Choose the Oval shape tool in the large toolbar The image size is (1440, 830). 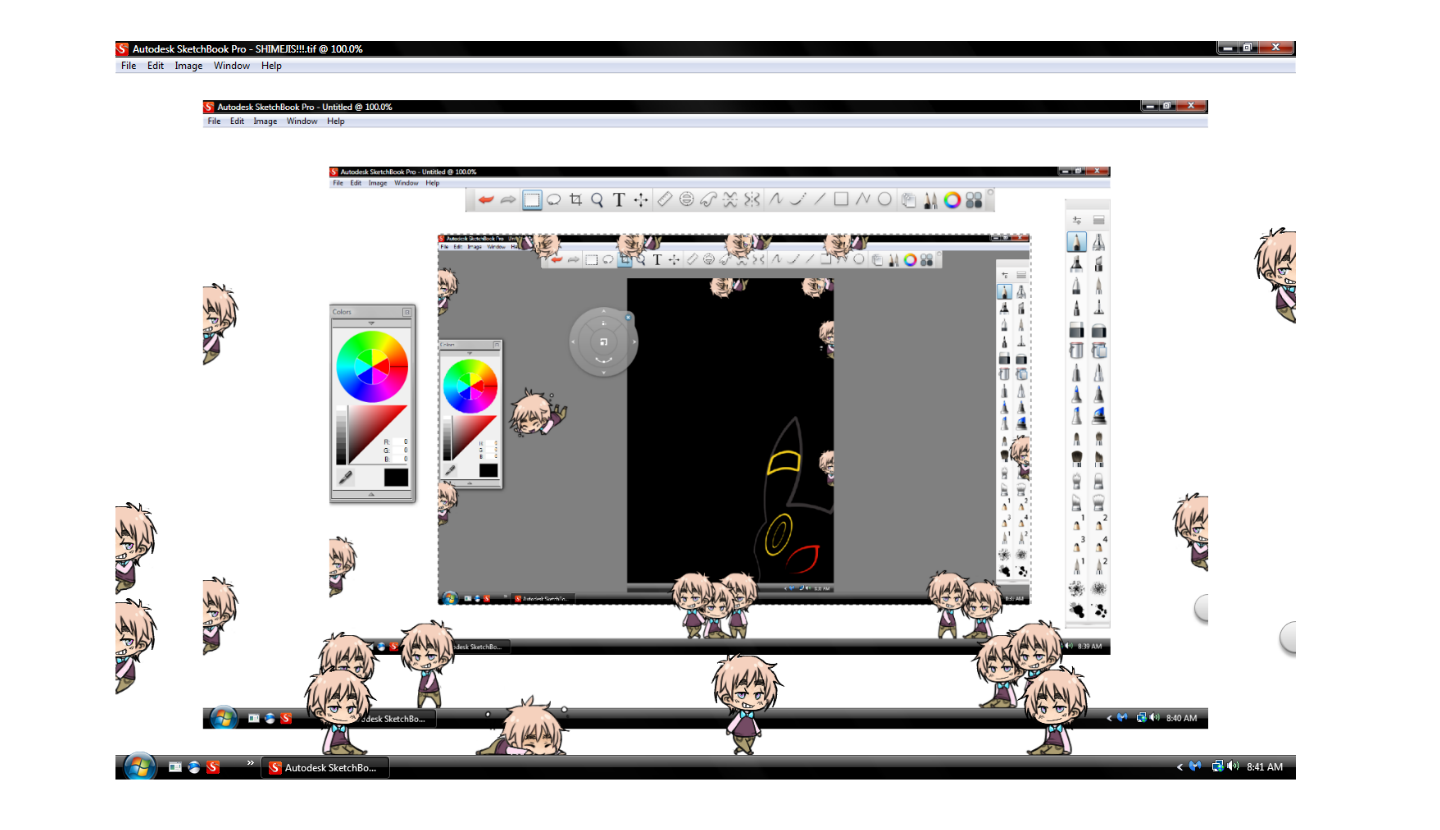click(x=885, y=200)
